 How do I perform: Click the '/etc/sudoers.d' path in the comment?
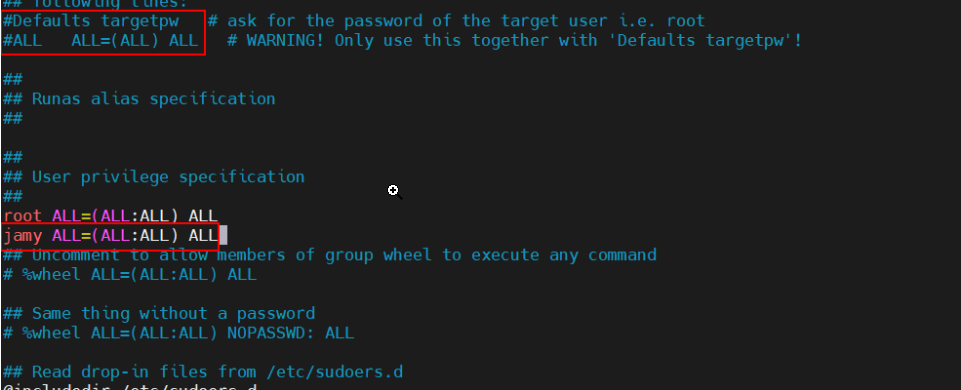(x=335, y=372)
